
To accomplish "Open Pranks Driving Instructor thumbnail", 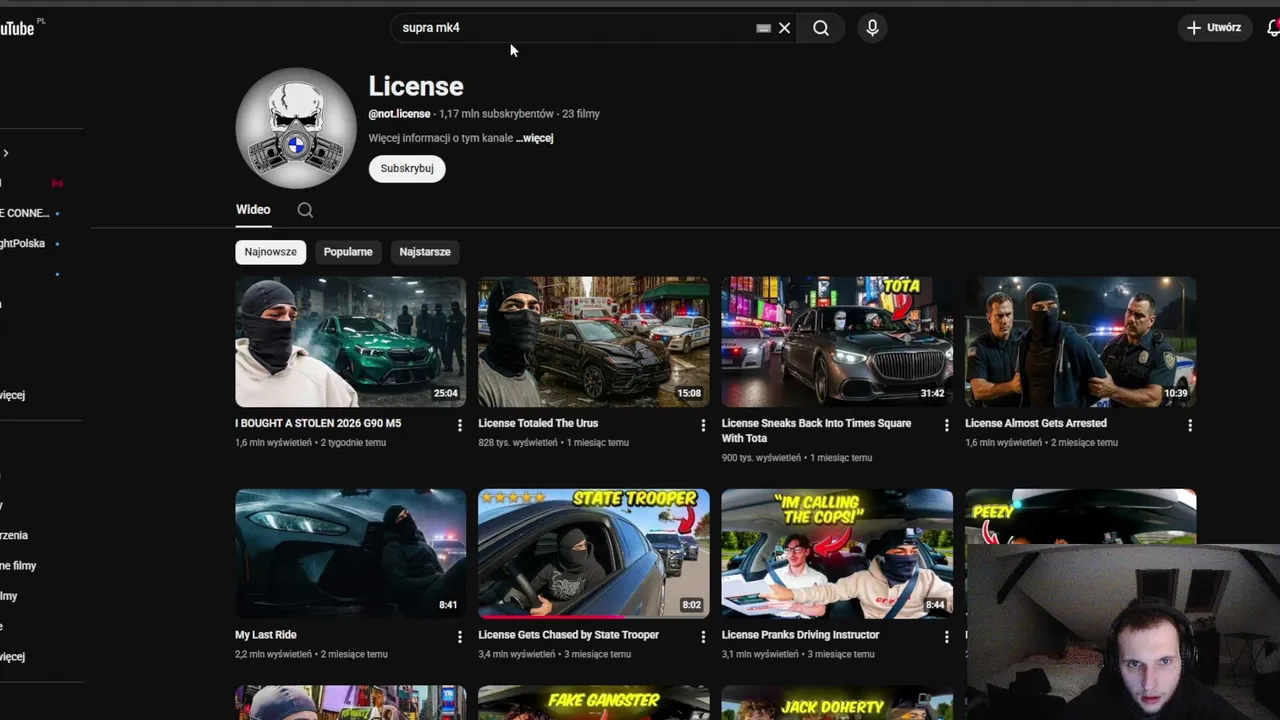I will point(837,554).
